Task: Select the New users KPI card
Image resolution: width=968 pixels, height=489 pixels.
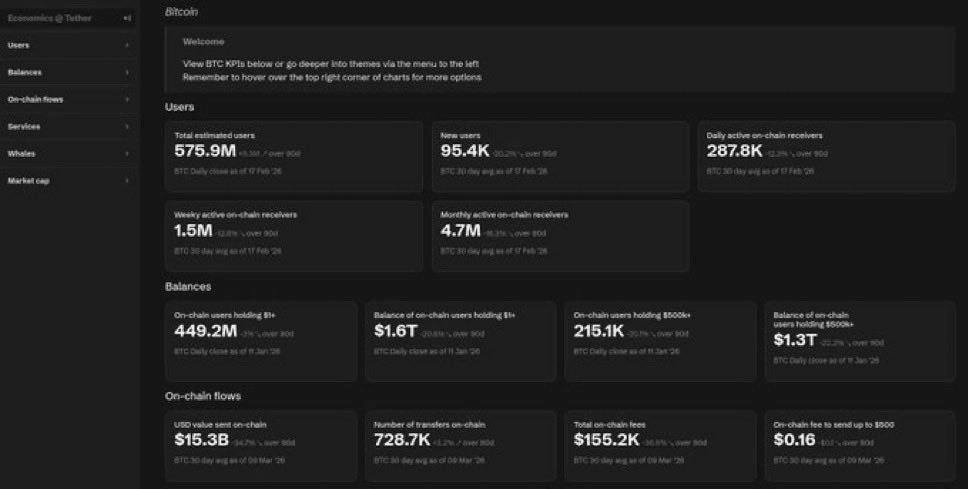Action: 560,156
